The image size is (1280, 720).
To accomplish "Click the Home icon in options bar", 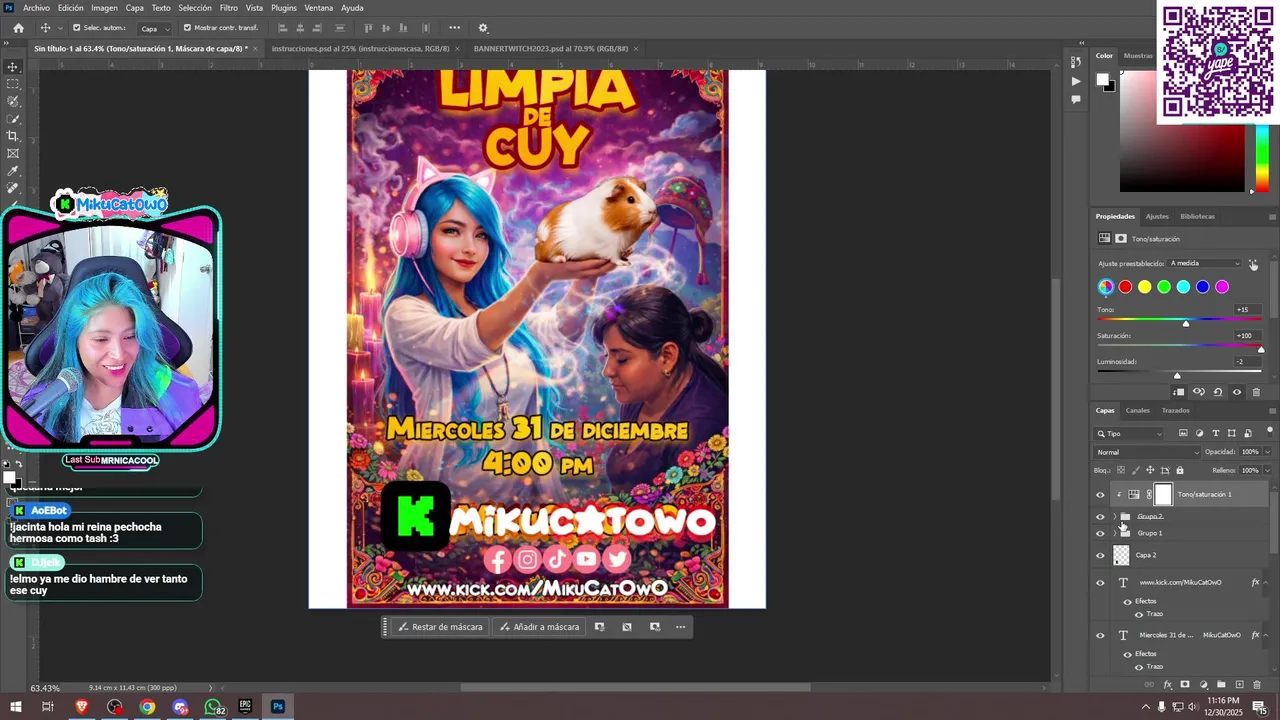I will coord(18,28).
